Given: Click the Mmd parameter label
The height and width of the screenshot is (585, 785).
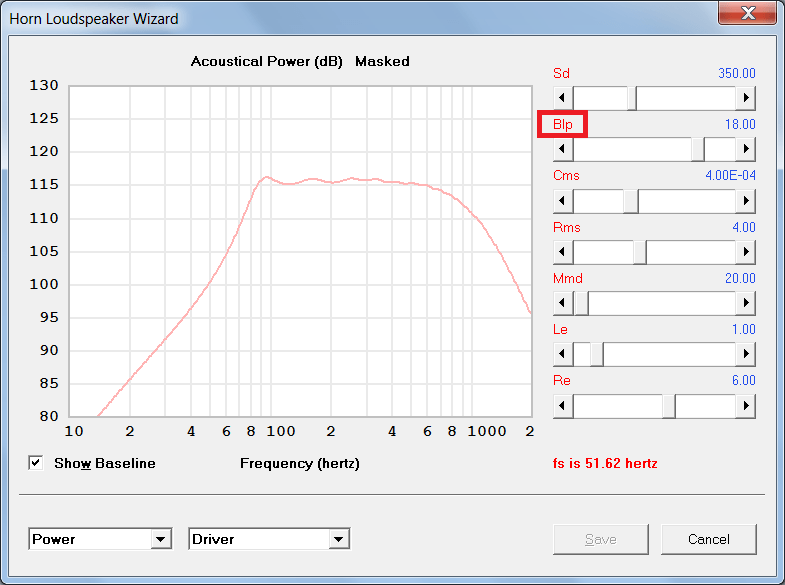Looking at the screenshot, I should (x=568, y=278).
